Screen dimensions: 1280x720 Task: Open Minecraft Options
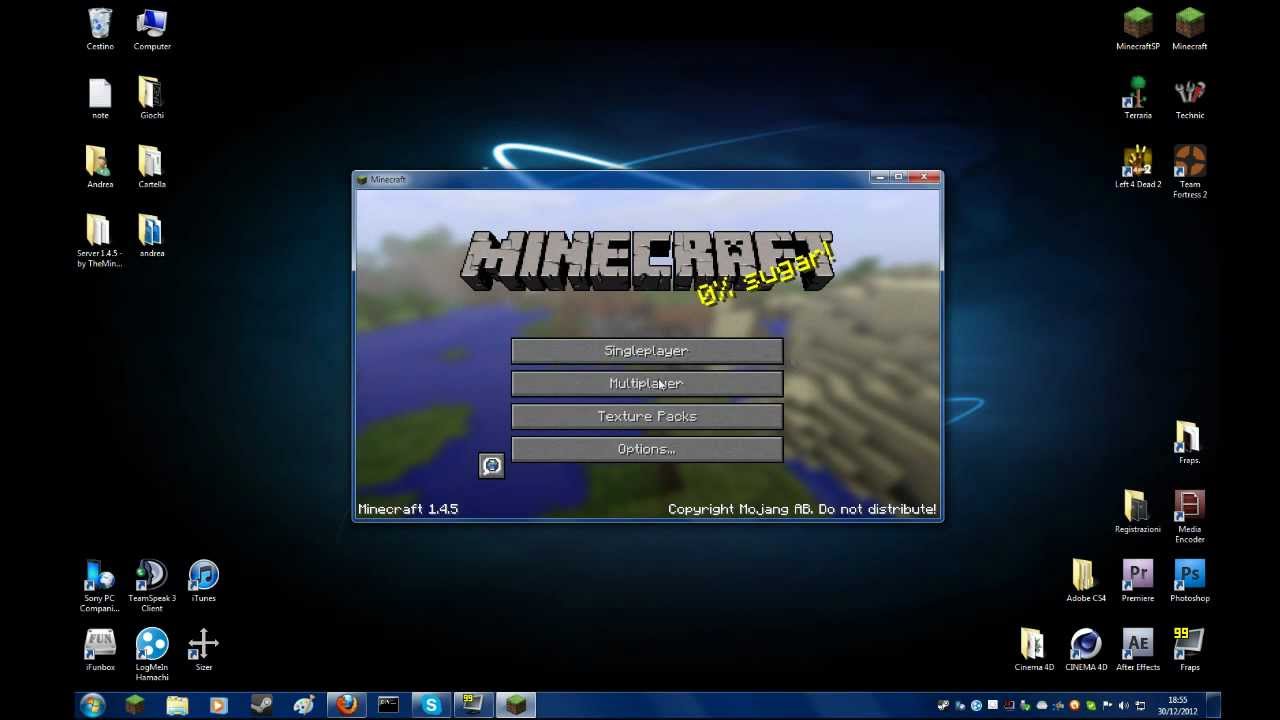click(647, 449)
